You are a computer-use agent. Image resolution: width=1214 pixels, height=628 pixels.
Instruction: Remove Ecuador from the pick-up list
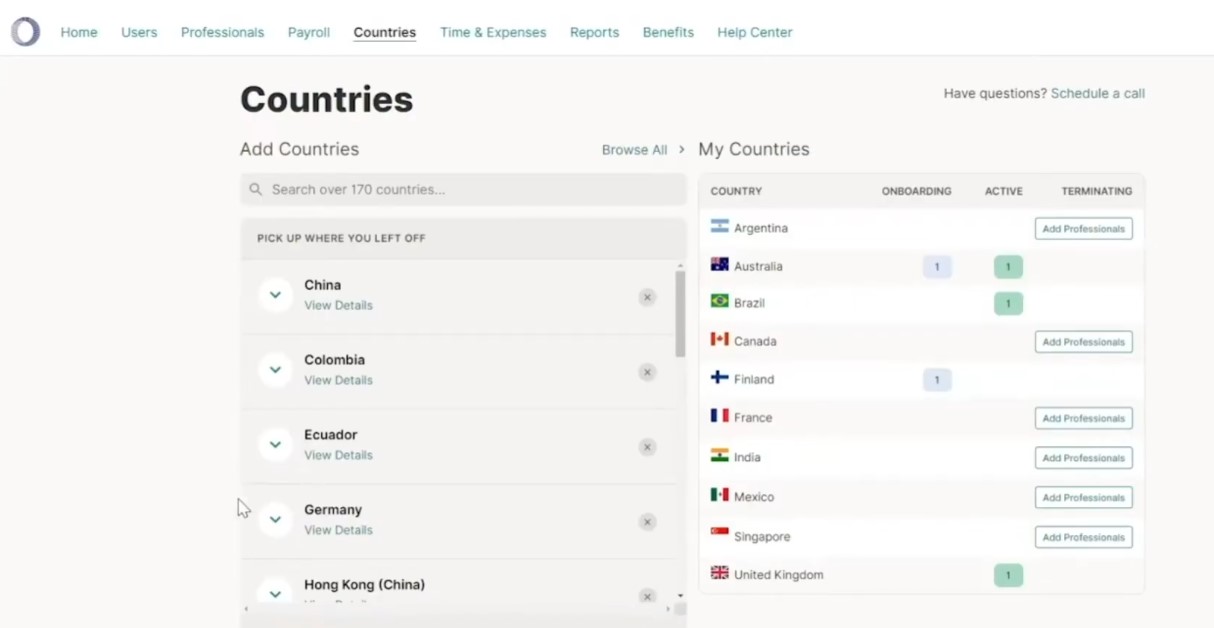647,447
